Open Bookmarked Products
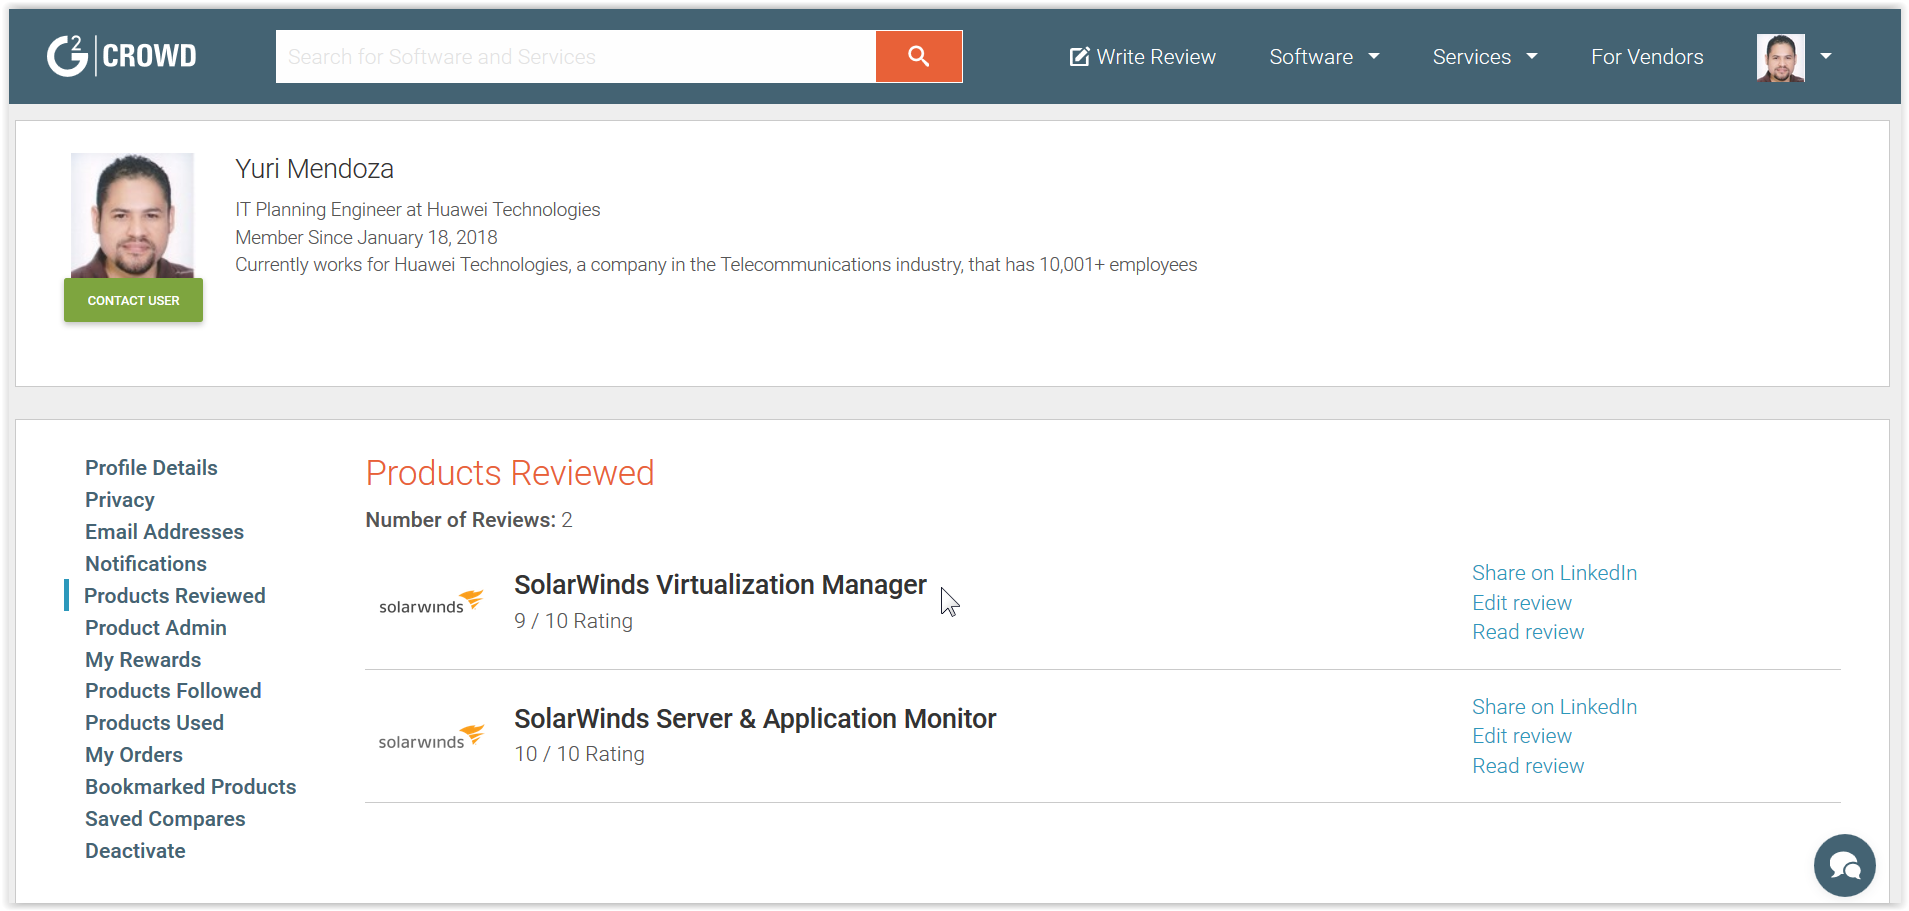 pos(191,787)
